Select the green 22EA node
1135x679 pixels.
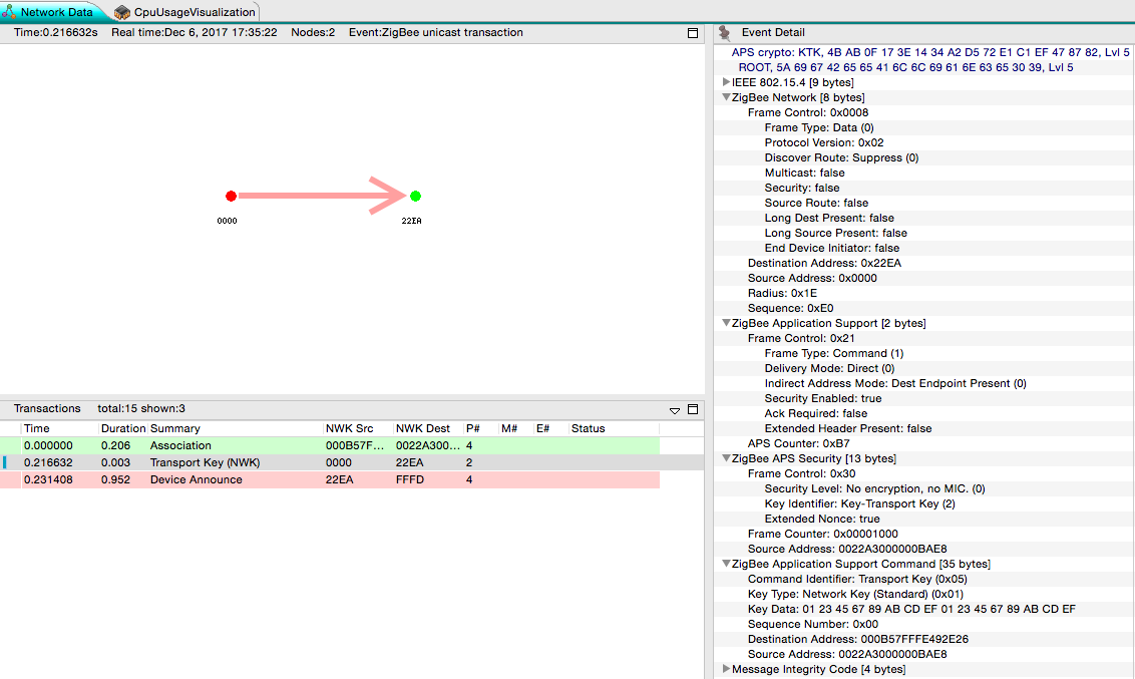(x=415, y=196)
